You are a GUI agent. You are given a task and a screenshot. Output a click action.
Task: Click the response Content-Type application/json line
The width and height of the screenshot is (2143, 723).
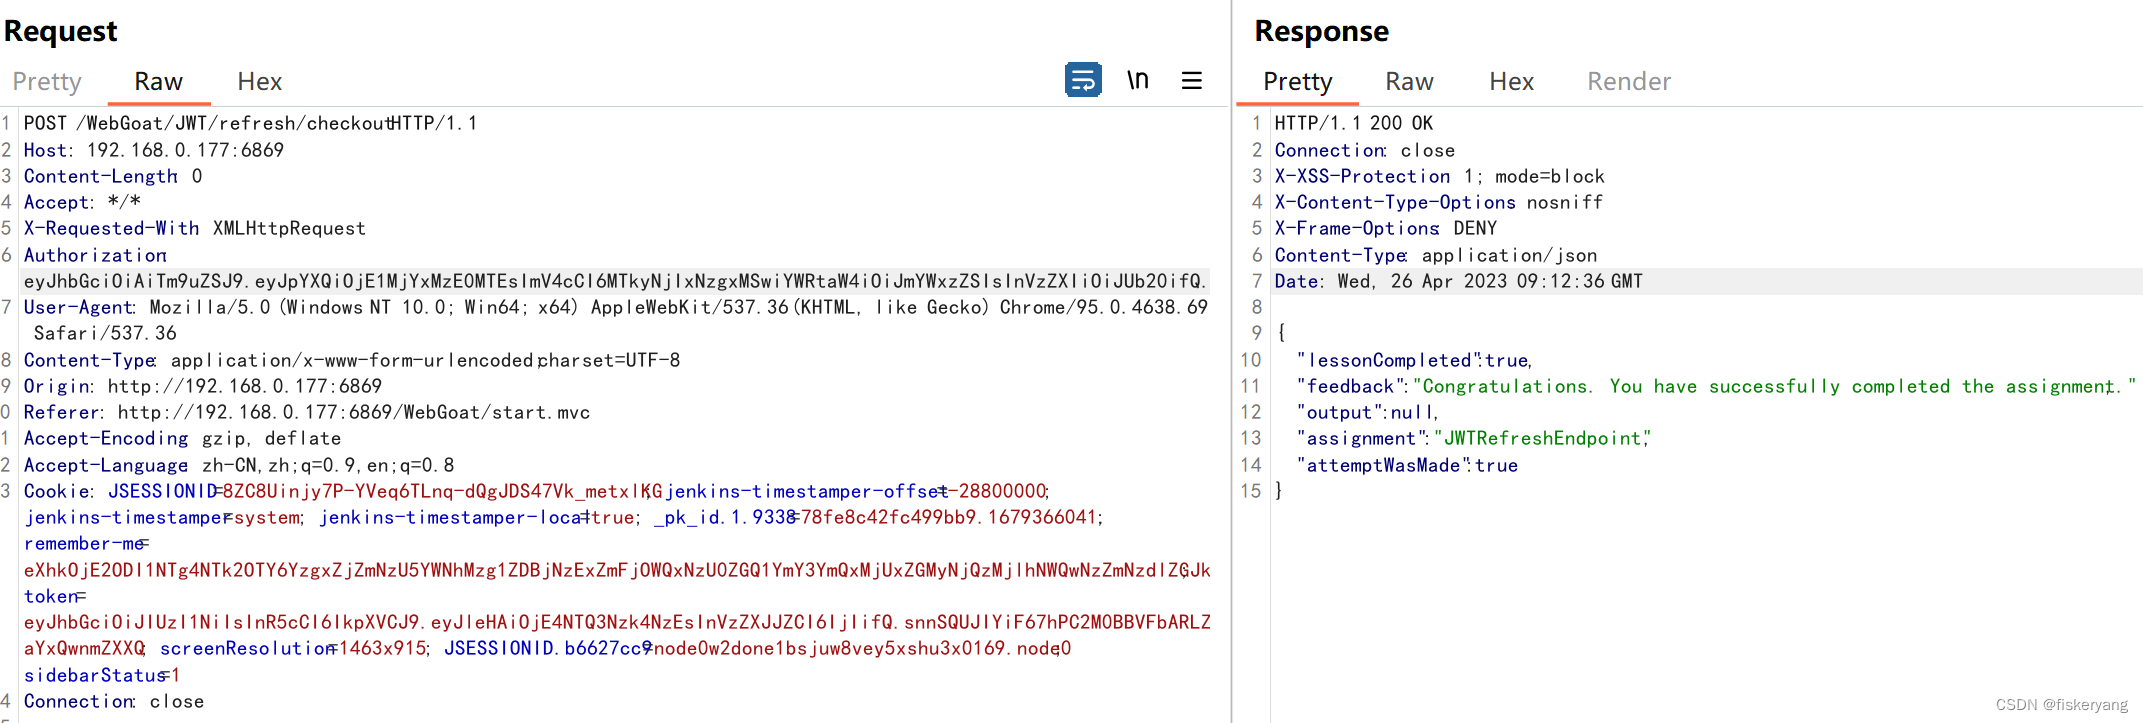(1436, 255)
